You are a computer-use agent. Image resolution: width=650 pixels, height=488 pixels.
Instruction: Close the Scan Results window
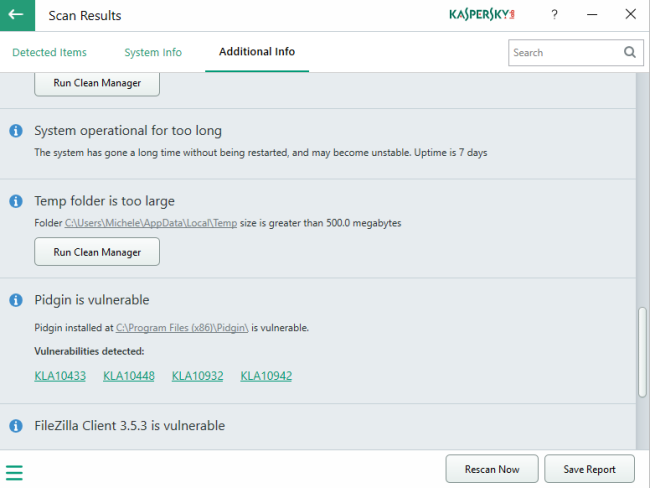(x=631, y=14)
